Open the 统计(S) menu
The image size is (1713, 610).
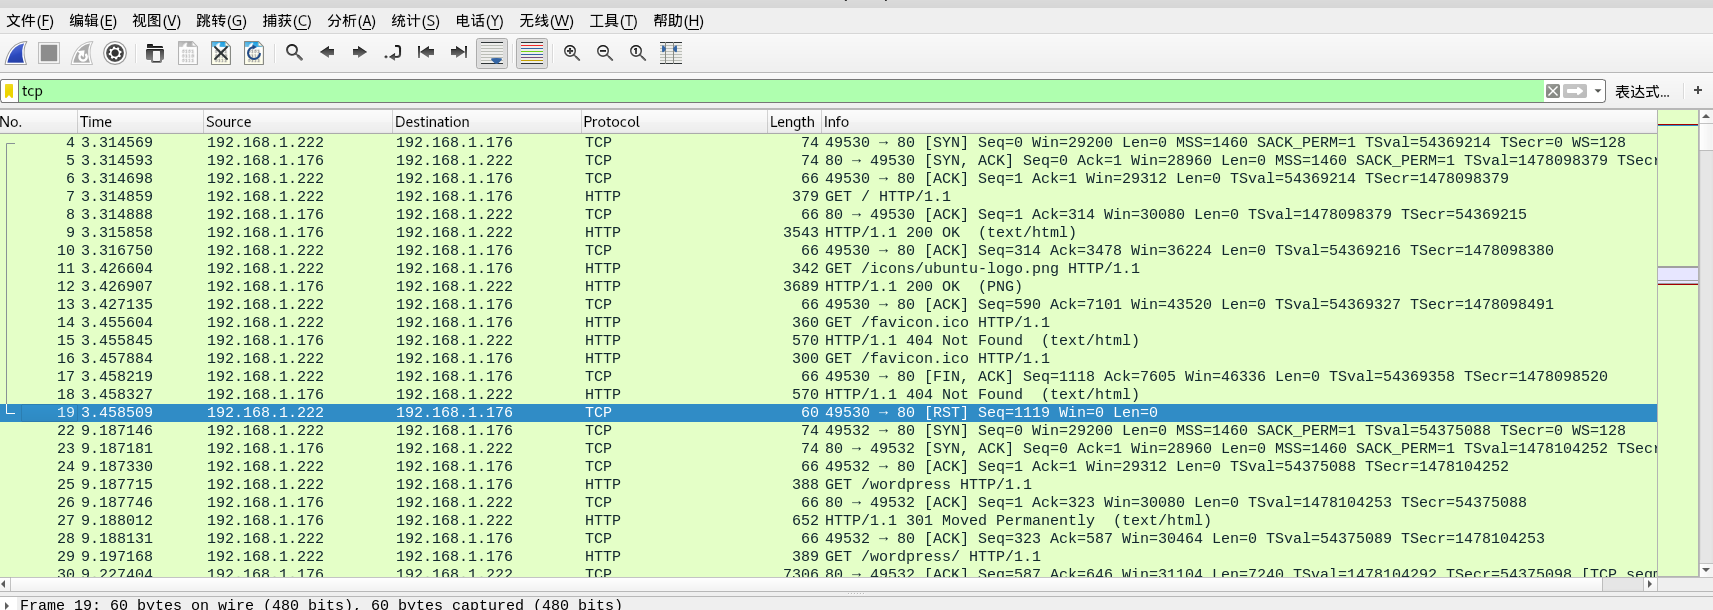pos(415,21)
